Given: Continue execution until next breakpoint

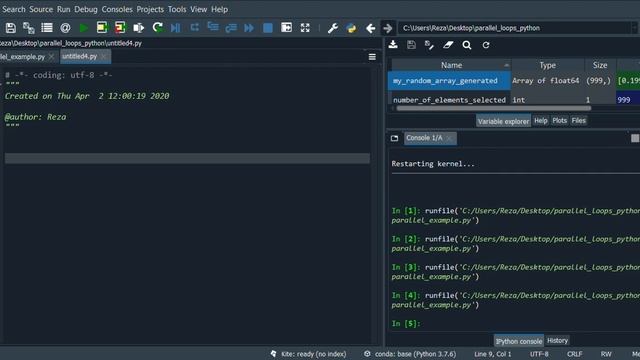Looking at the screenshot, I should click(249, 28).
